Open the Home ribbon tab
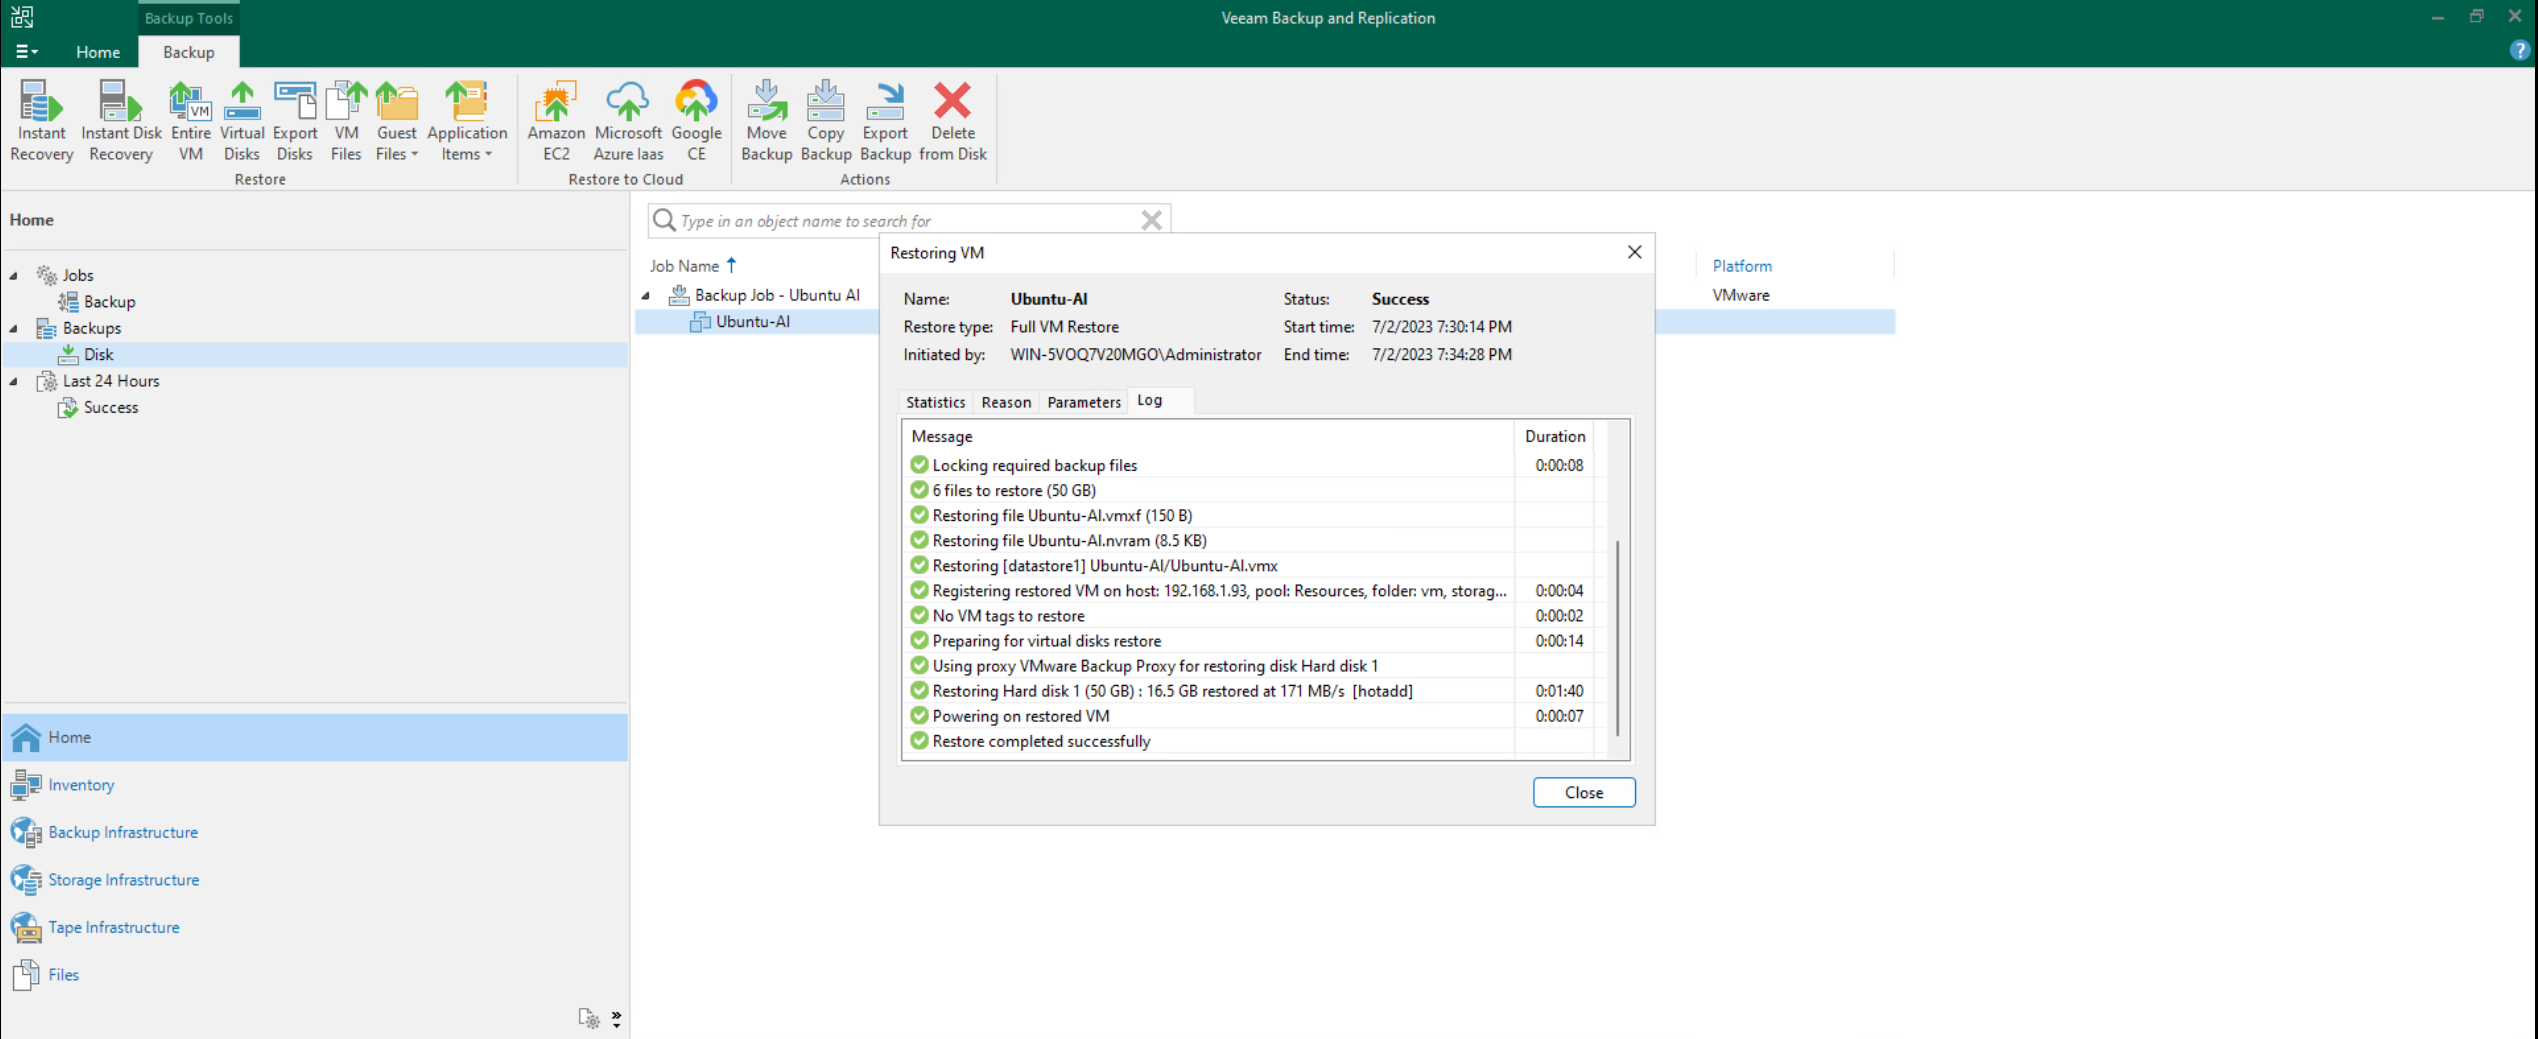The image size is (2538, 1039). (97, 52)
